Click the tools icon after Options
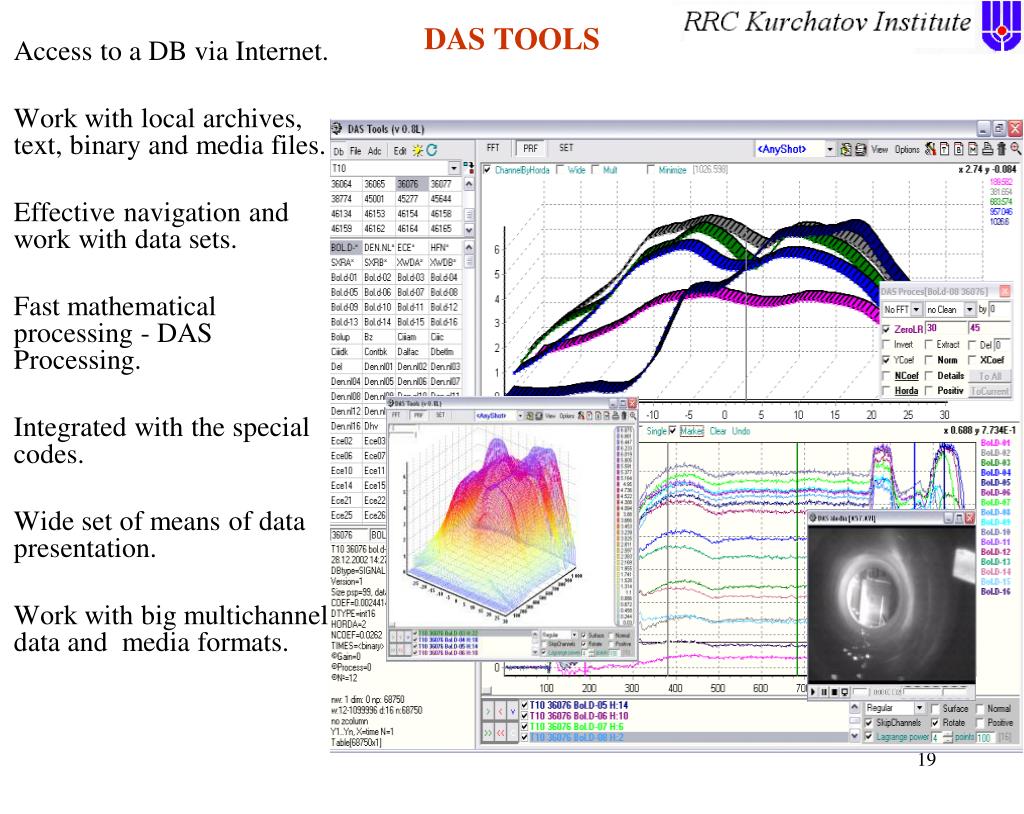This screenshot has width=1024, height=814. [931, 150]
